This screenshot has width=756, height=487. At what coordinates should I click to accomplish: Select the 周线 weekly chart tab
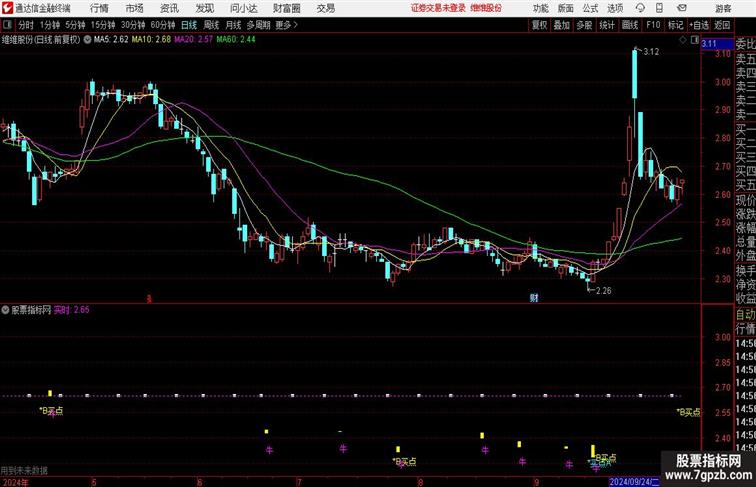(211, 25)
